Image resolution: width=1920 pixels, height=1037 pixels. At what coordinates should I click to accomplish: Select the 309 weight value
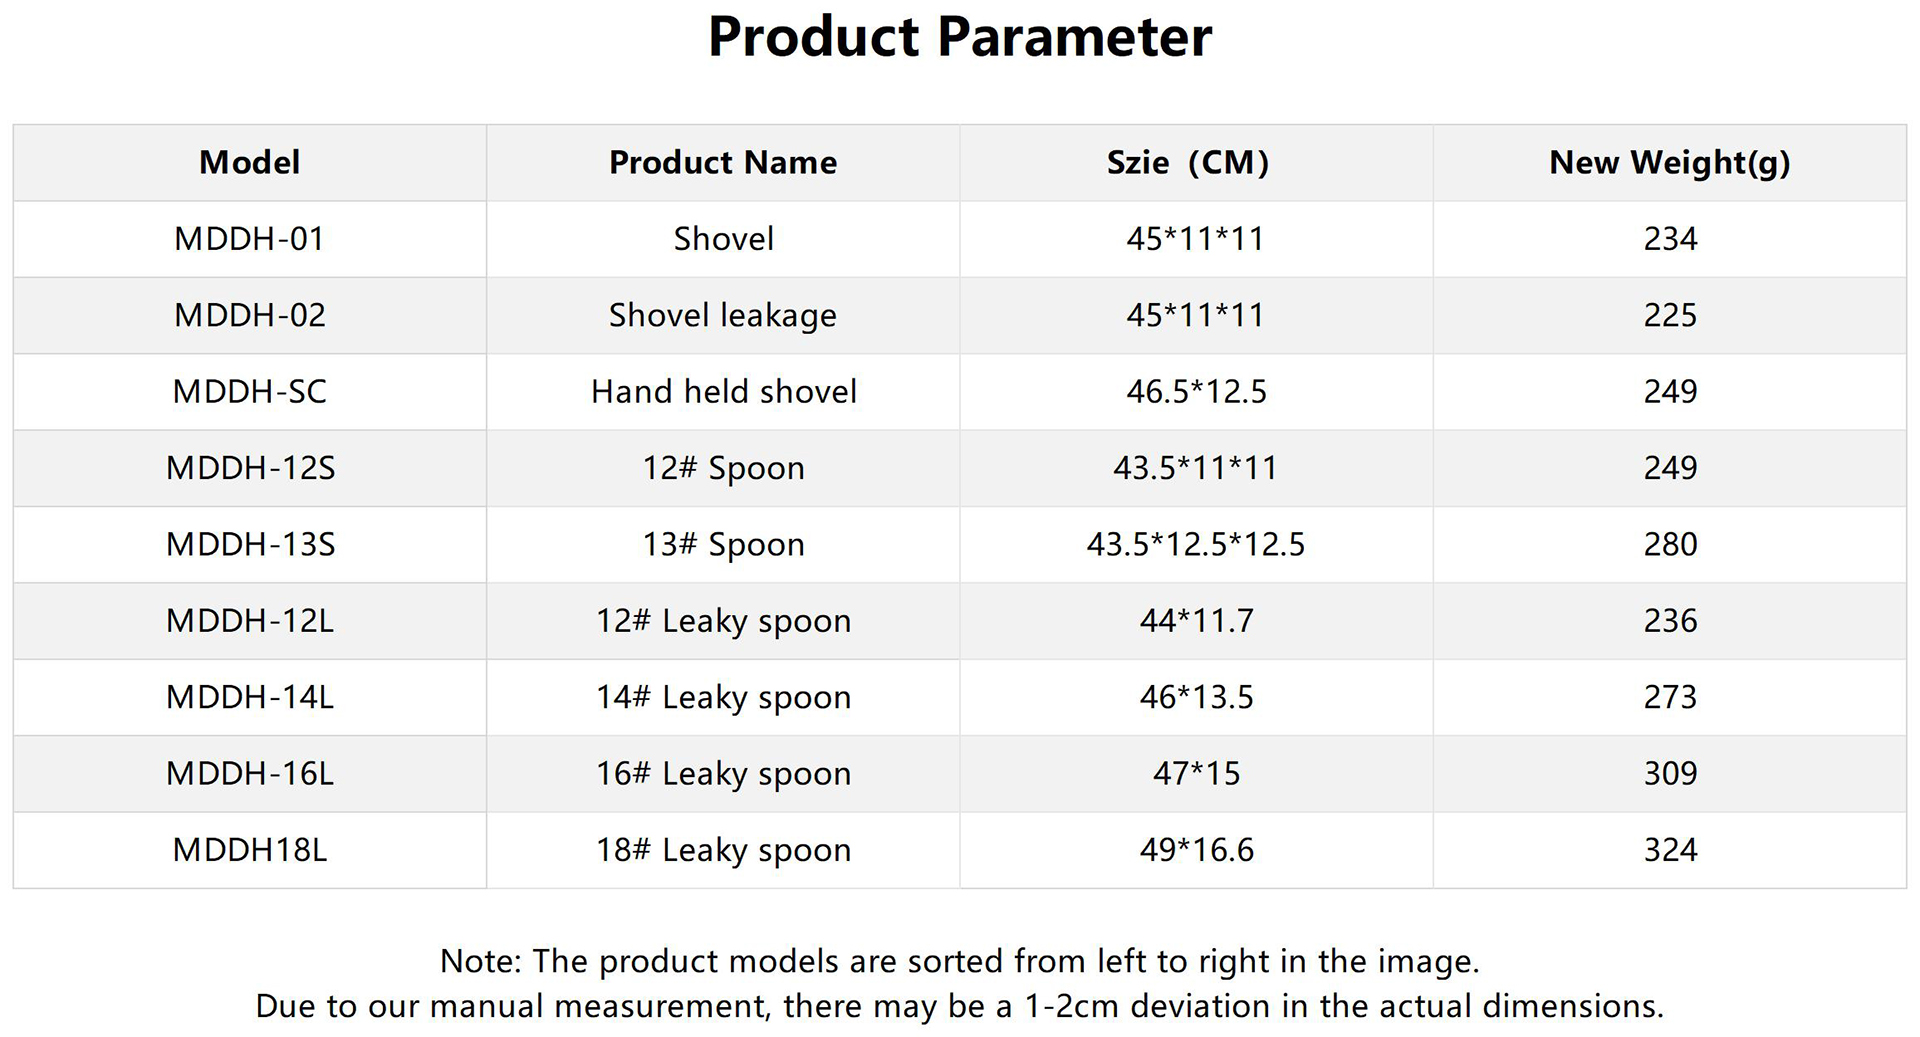pos(1670,773)
